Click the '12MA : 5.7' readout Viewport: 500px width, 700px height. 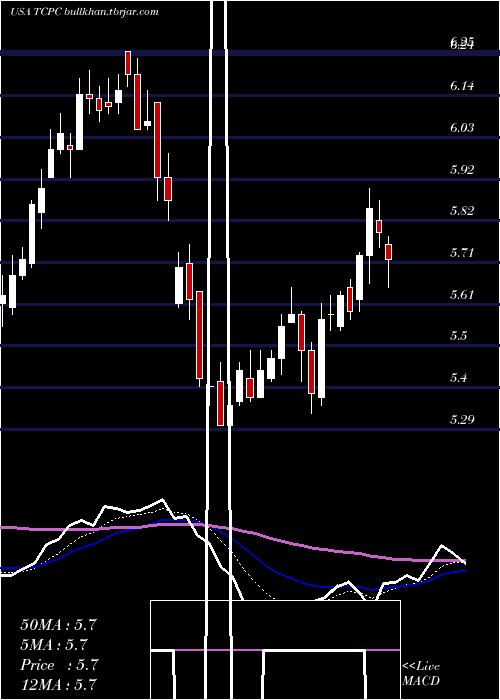coord(58,684)
